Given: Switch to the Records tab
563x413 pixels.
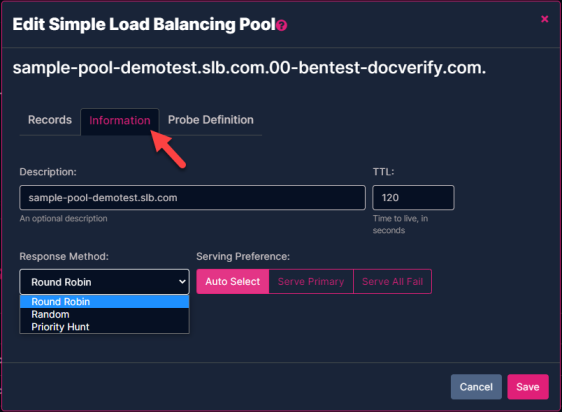Looking at the screenshot, I should (50, 120).
